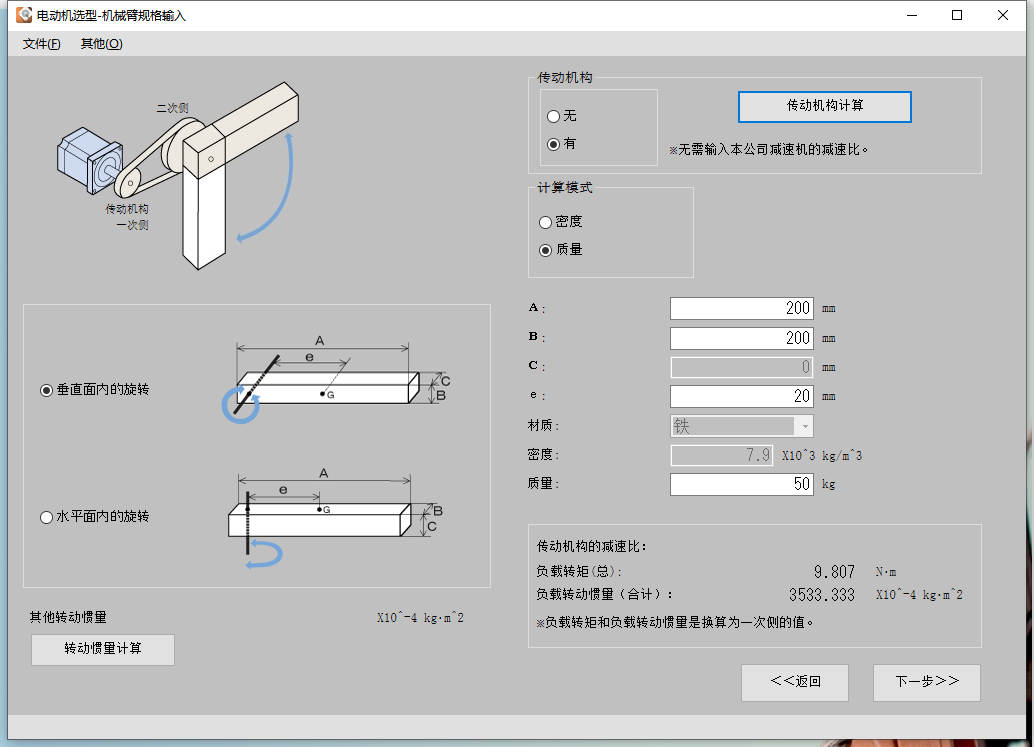The width and height of the screenshot is (1034, 747).
Task: Click the 传动机构的减速比 label
Action: click(592, 547)
